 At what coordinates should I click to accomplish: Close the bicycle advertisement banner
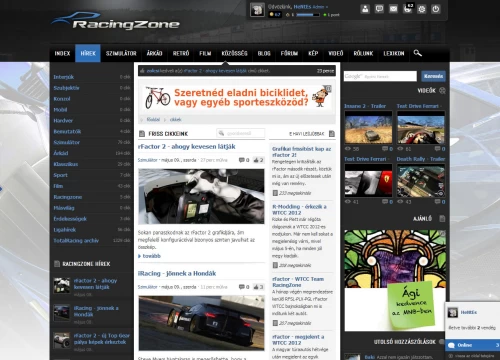[x=328, y=88]
